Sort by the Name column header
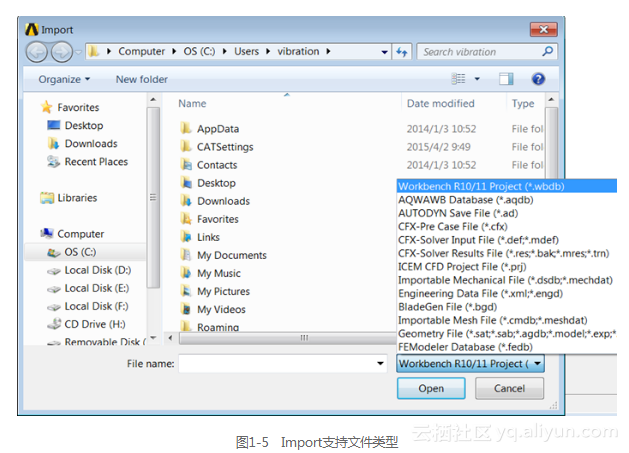Image resolution: width=629 pixels, height=453 pixels. point(192,104)
